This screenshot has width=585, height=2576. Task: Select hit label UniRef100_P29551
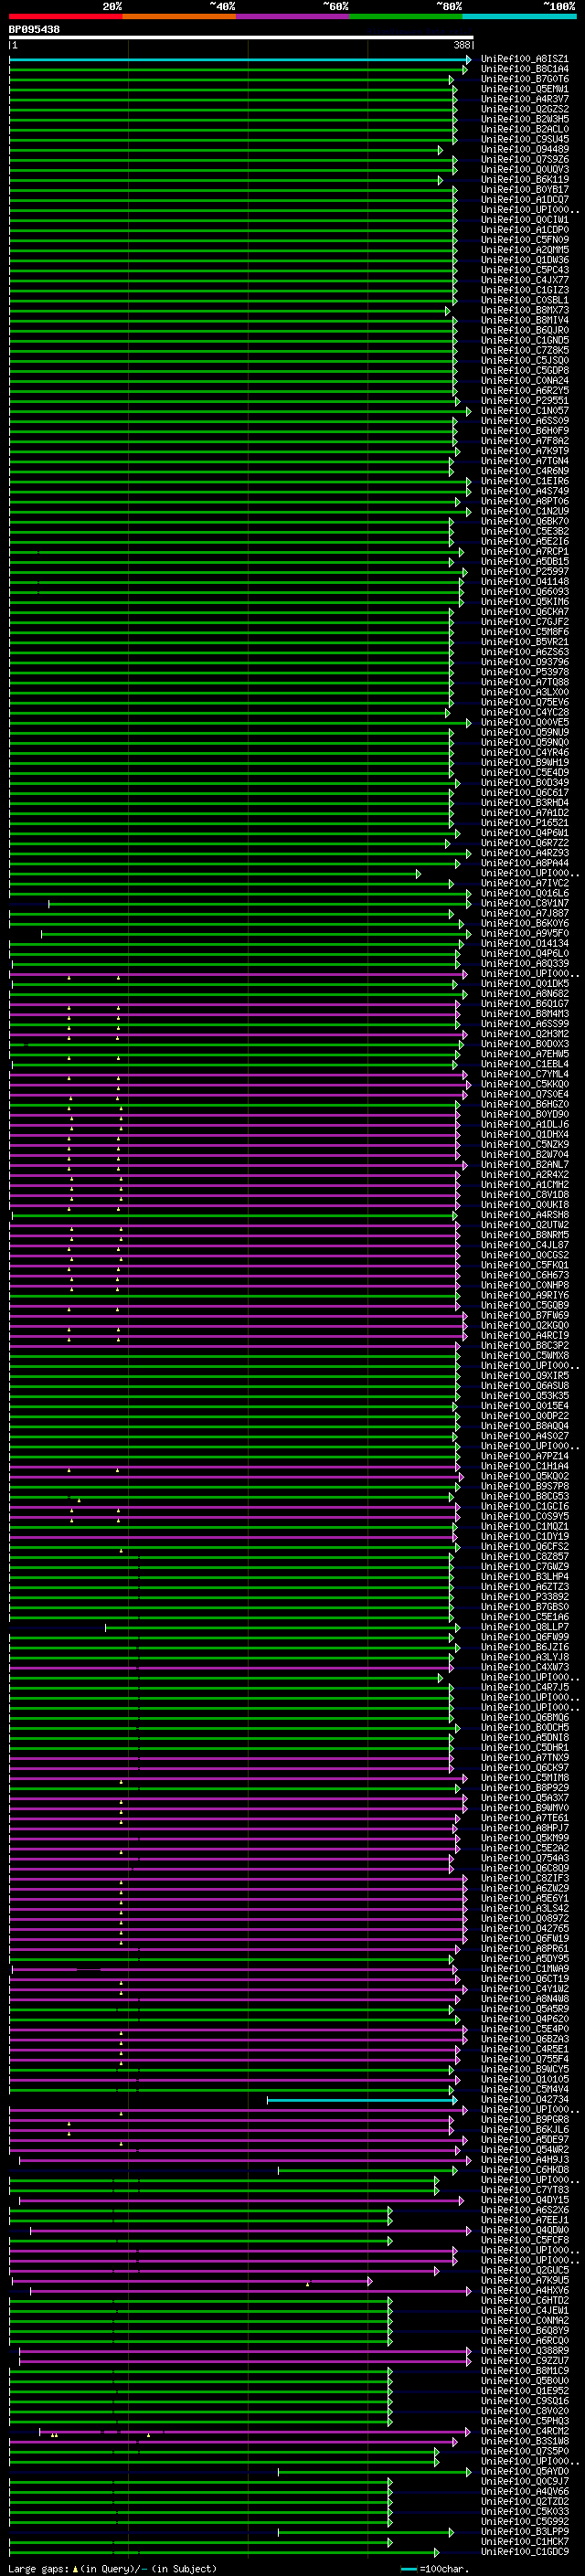[x=524, y=401]
